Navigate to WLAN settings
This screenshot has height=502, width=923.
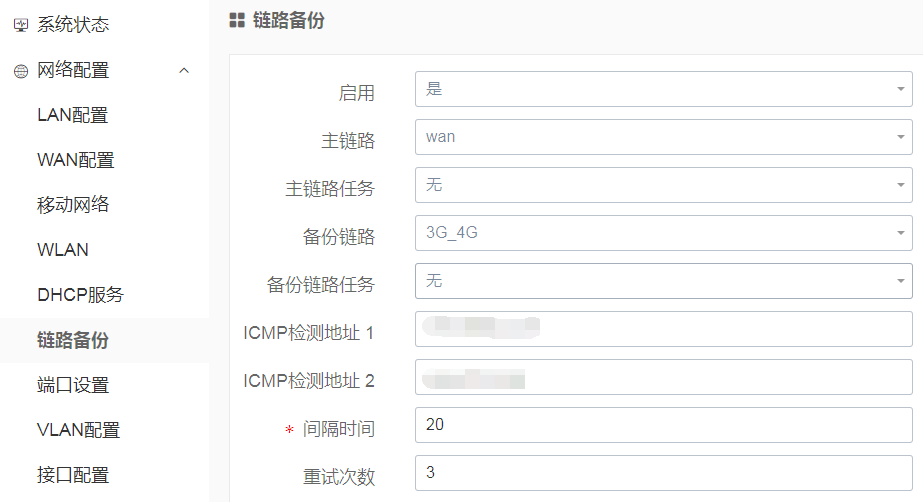click(62, 250)
